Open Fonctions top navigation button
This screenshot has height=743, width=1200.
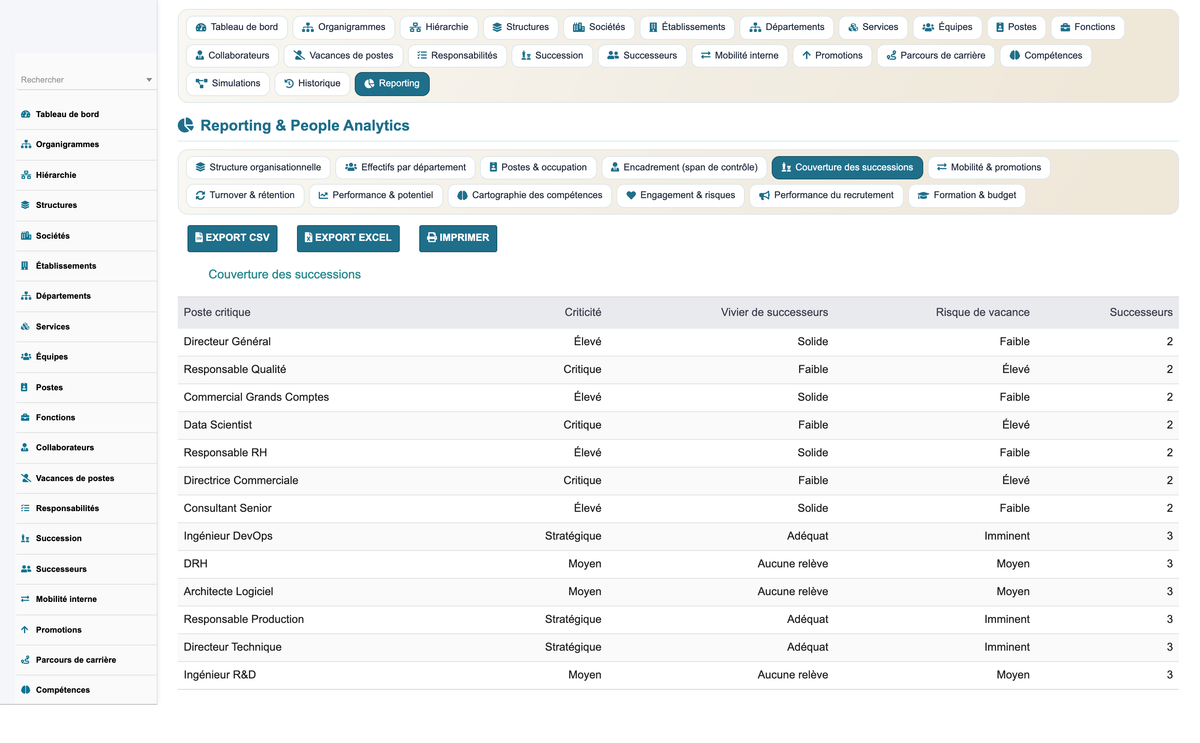coord(1087,28)
